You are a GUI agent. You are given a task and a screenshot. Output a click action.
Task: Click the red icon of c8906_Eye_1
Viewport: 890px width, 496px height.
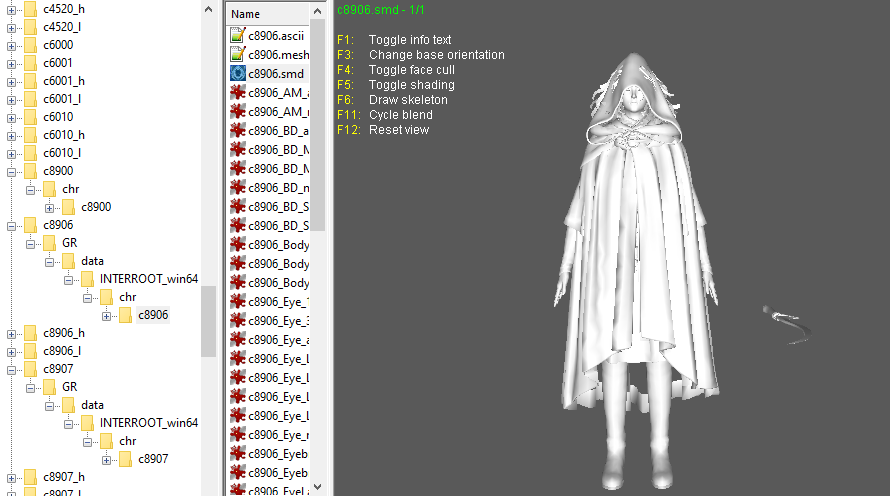pyautogui.click(x=238, y=301)
